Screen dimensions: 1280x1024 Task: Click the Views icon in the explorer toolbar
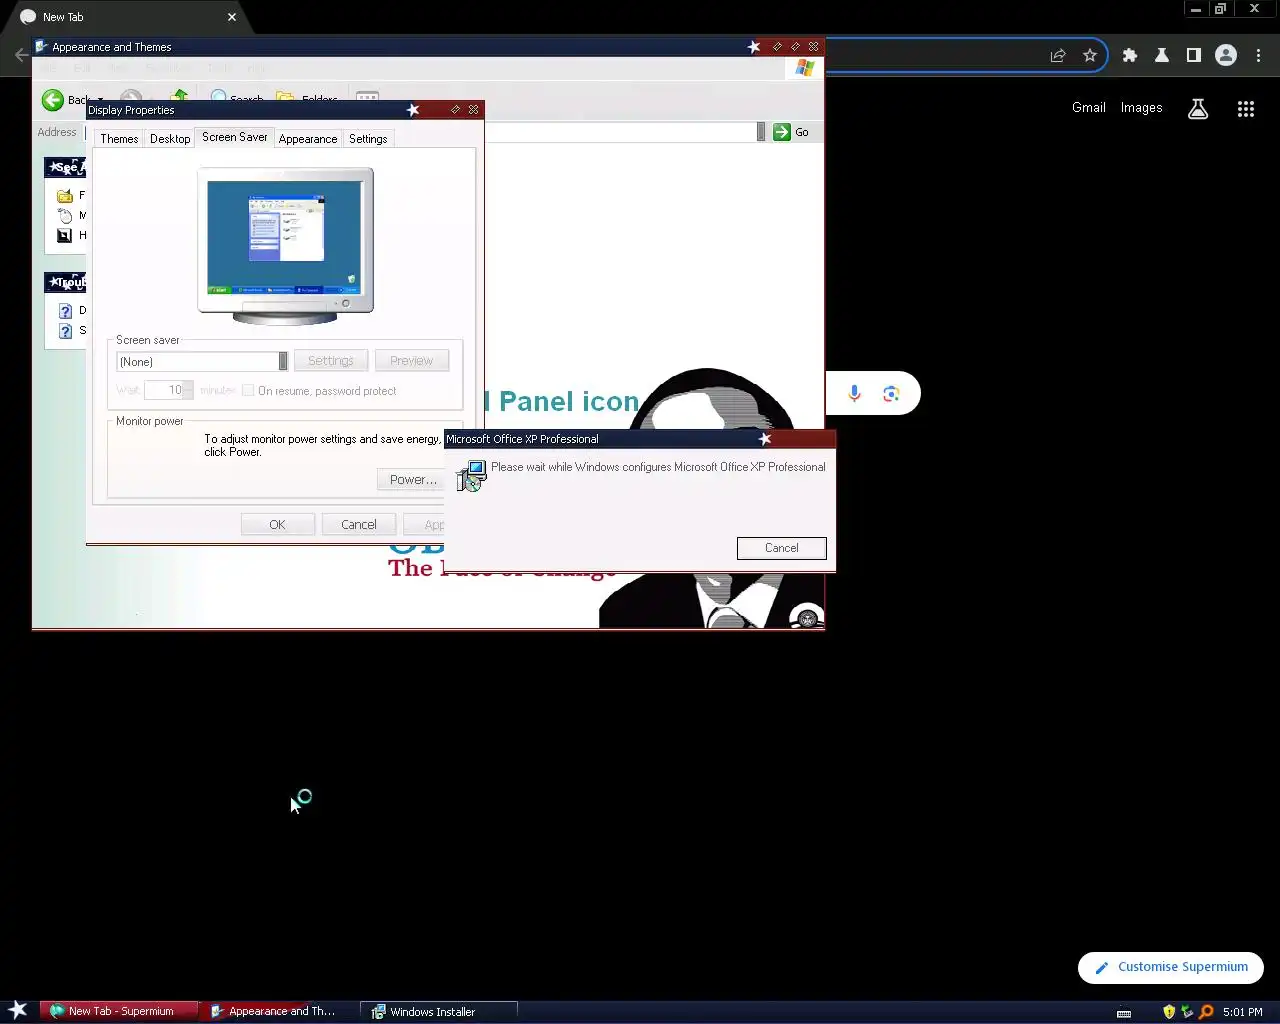[368, 97]
